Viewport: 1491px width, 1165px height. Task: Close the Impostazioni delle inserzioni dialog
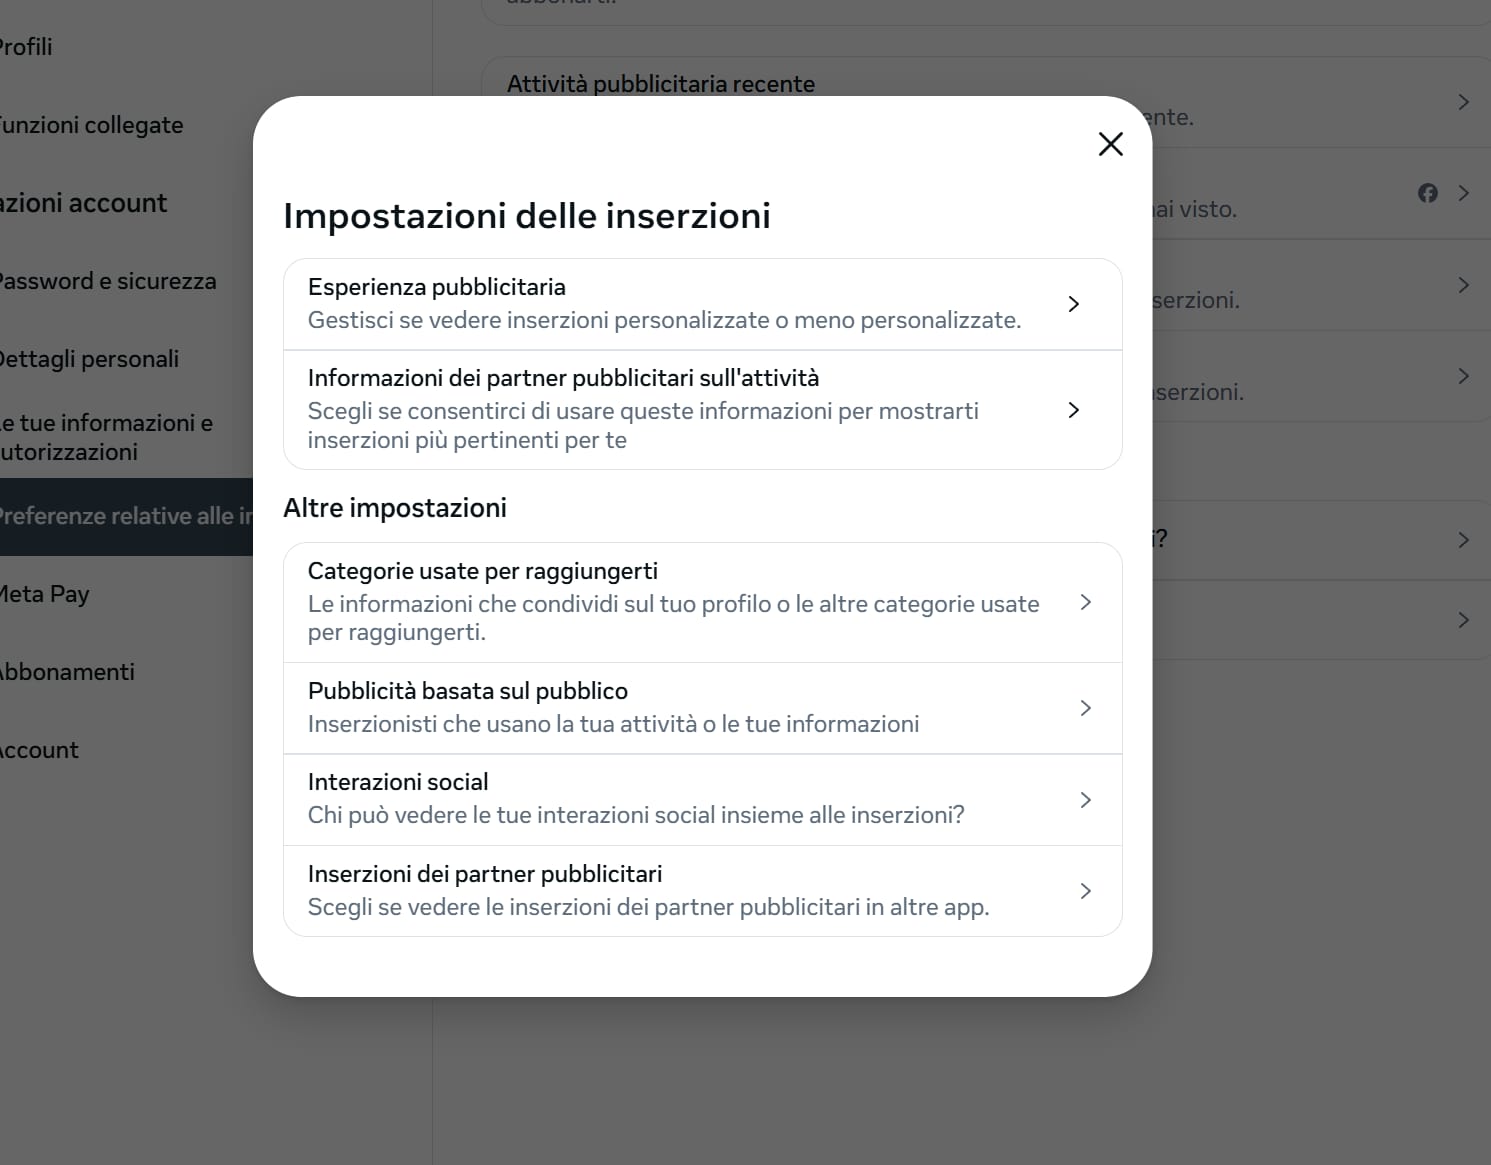(x=1110, y=144)
